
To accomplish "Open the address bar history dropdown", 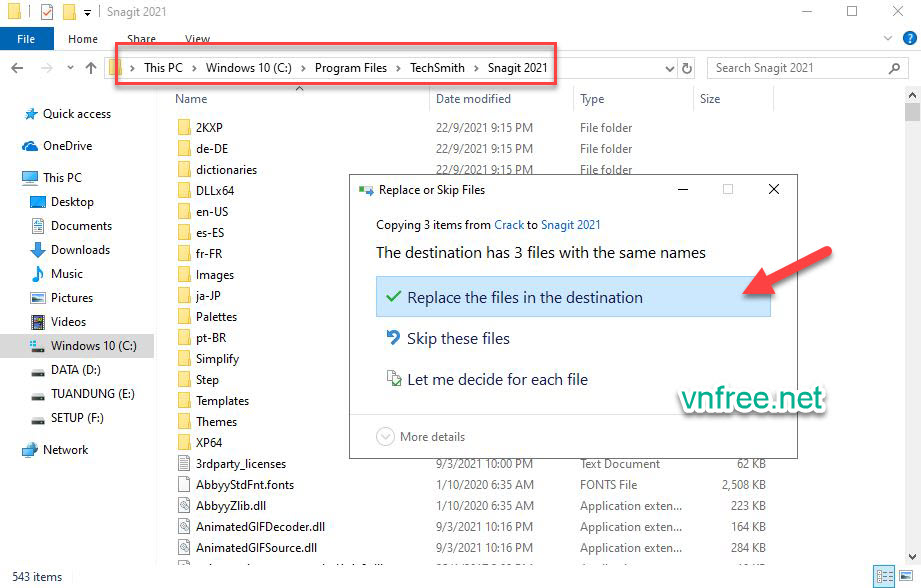I will 668,67.
